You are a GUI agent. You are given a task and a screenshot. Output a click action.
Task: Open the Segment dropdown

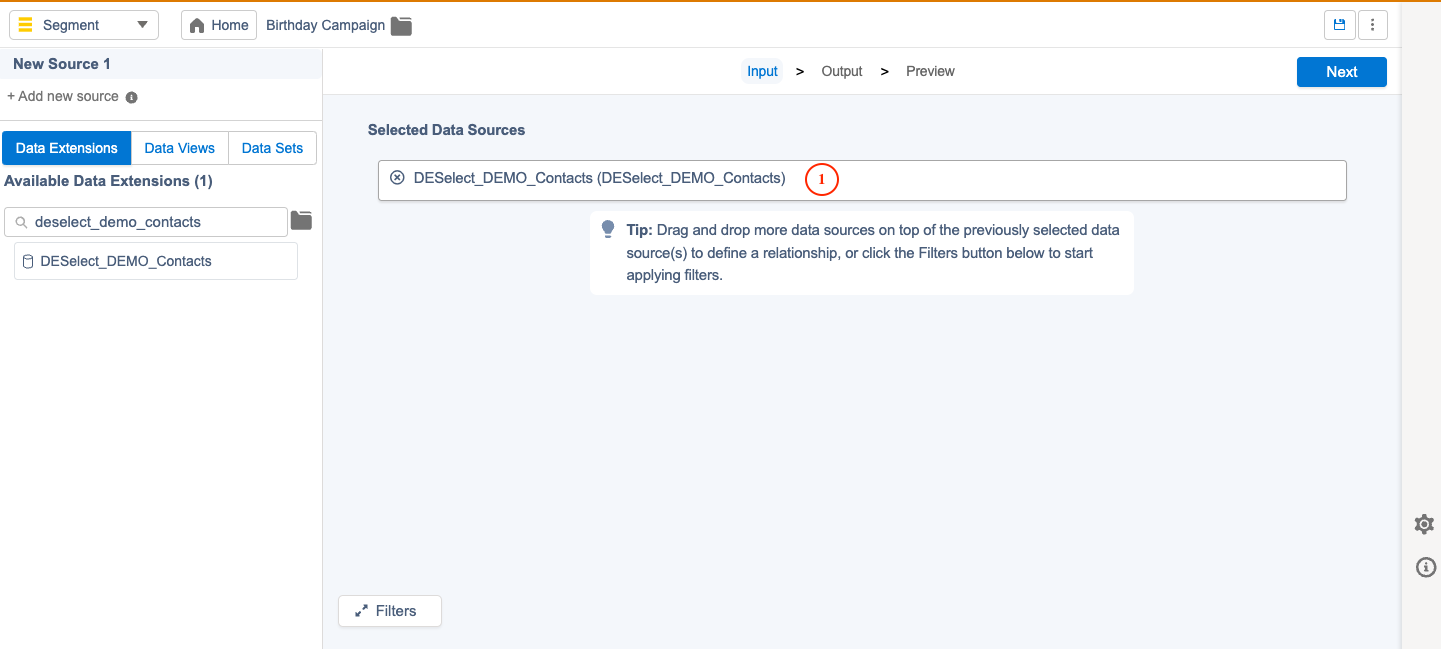click(x=84, y=25)
